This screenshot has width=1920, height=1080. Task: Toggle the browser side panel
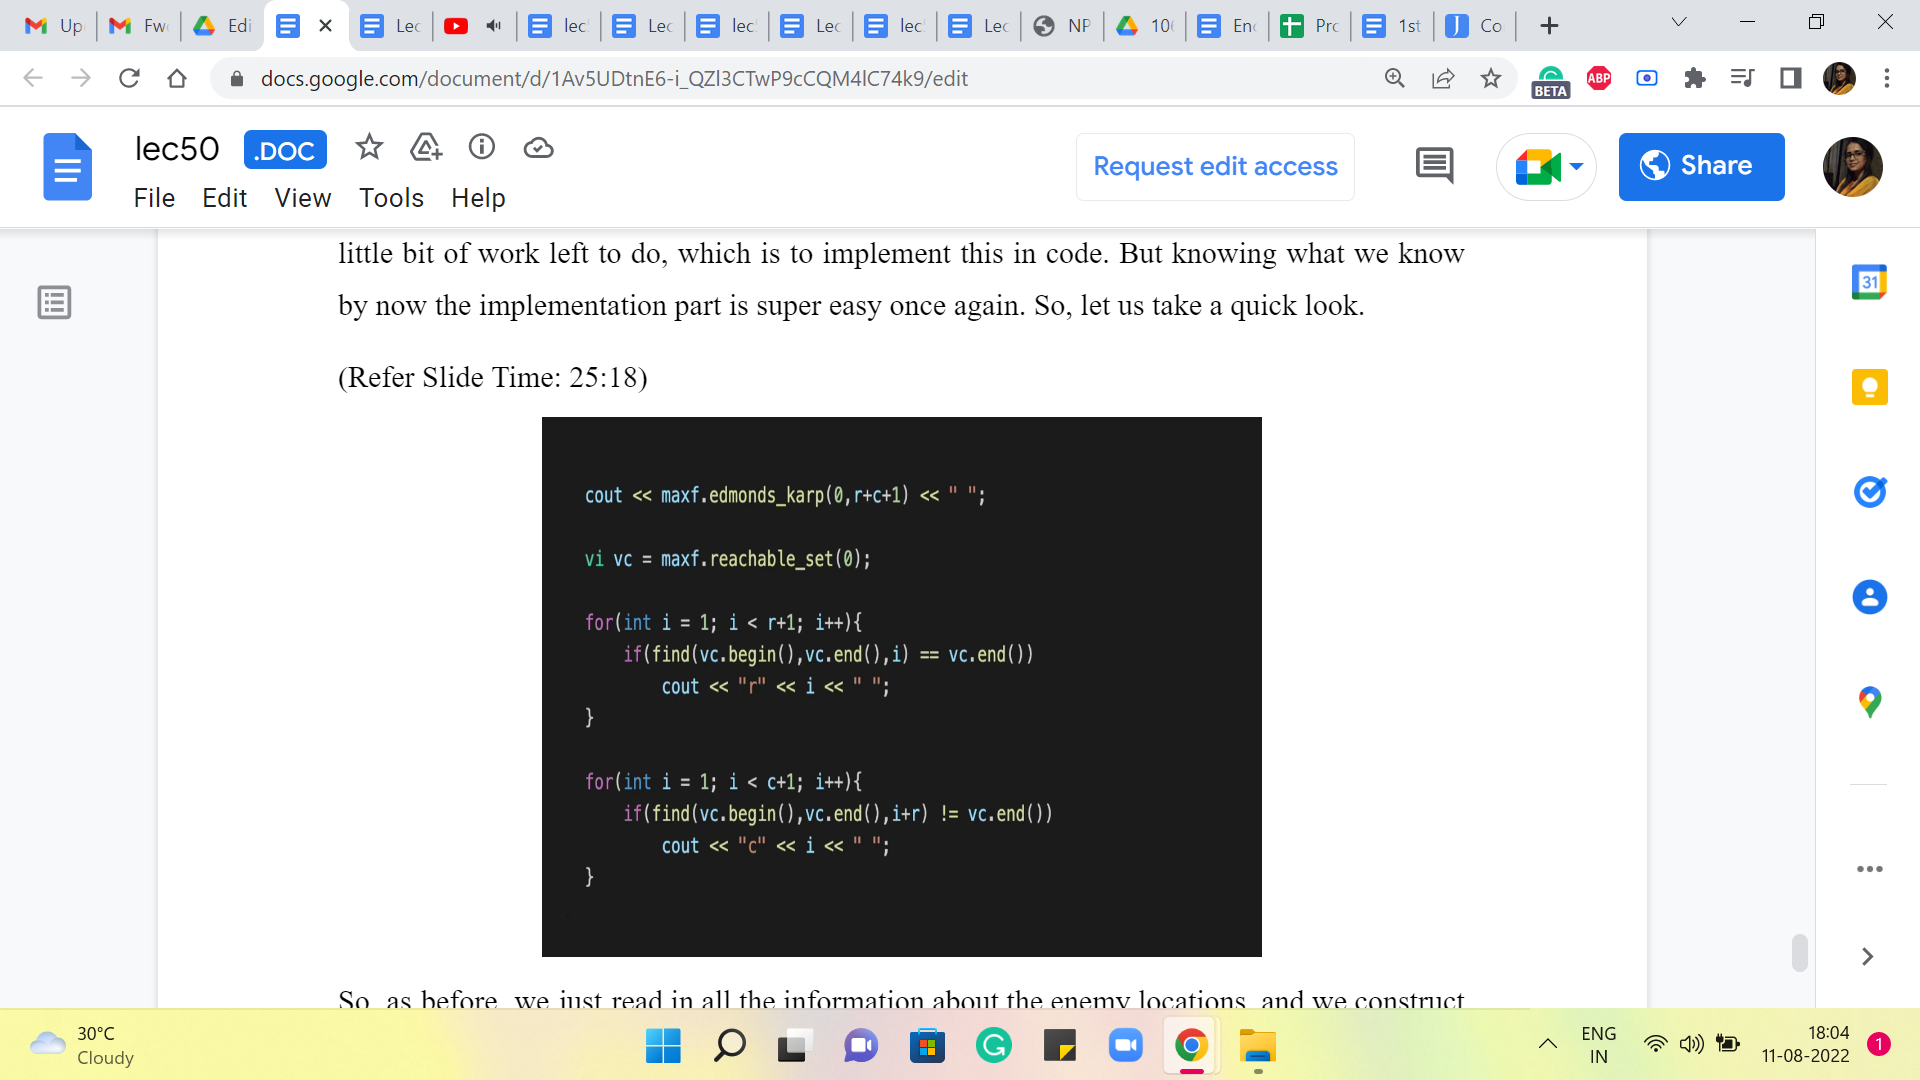click(x=1790, y=78)
